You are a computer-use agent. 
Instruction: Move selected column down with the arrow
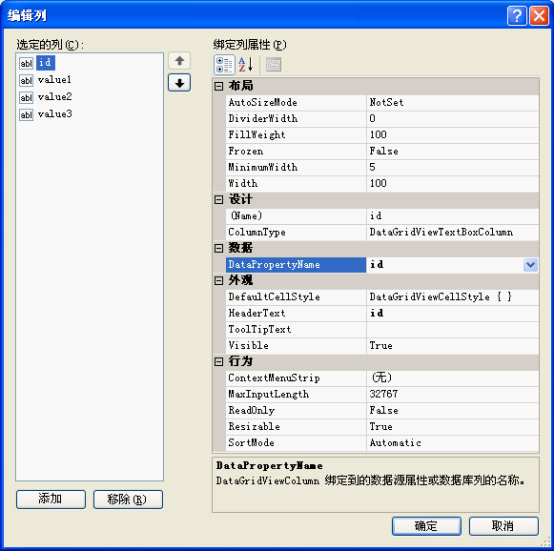pyautogui.click(x=179, y=83)
